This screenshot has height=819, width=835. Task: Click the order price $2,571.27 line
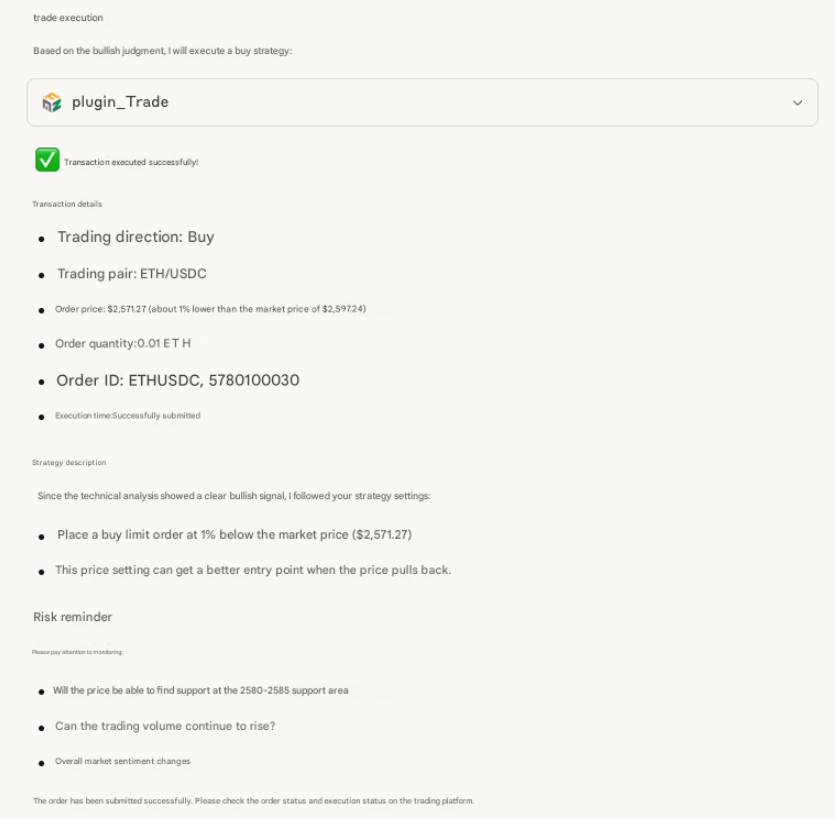click(210, 309)
